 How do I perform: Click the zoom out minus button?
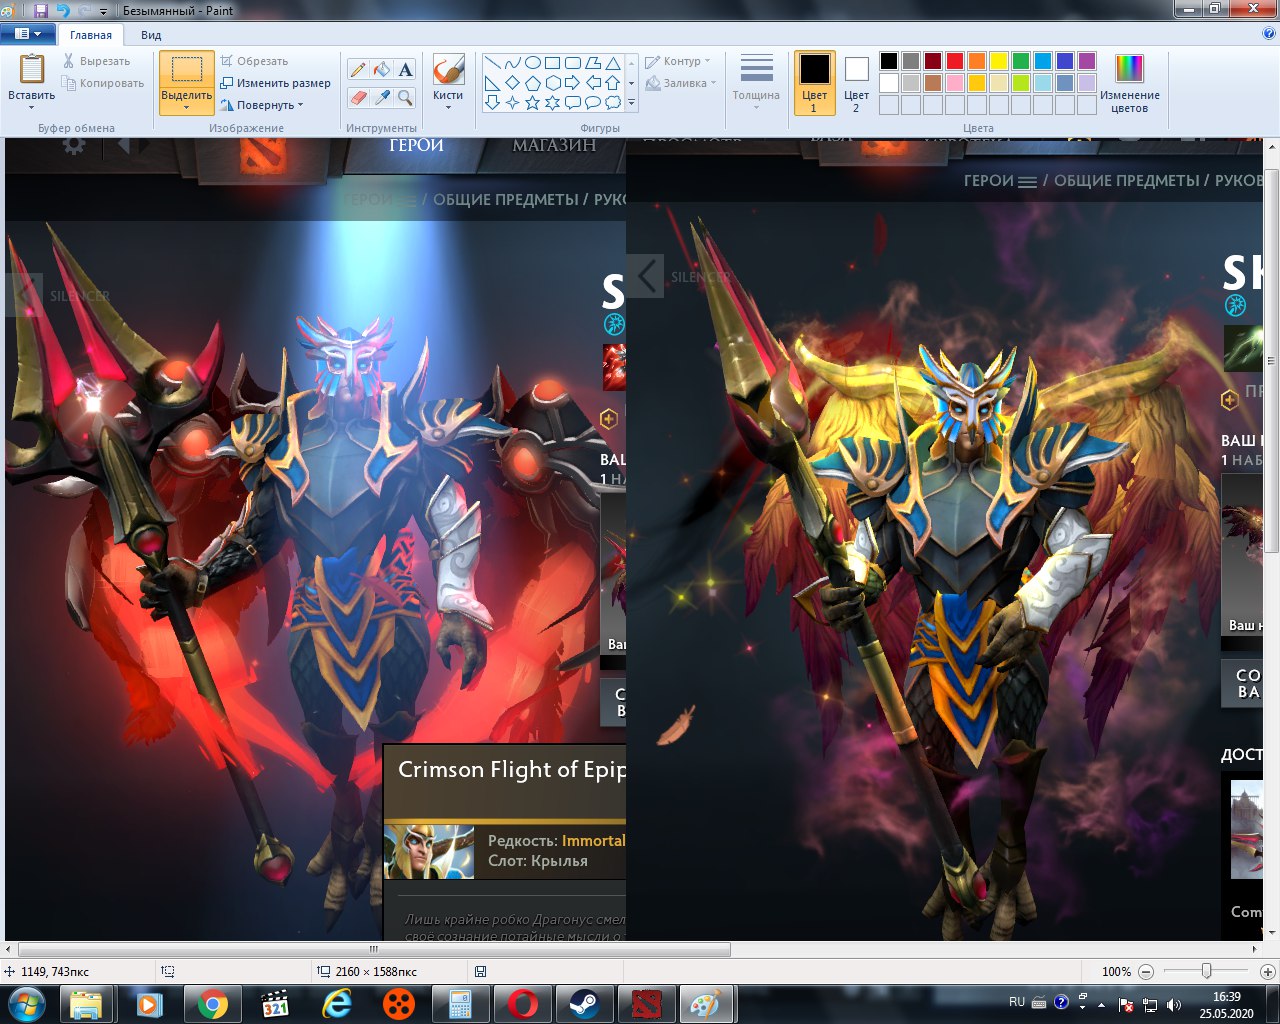1146,971
